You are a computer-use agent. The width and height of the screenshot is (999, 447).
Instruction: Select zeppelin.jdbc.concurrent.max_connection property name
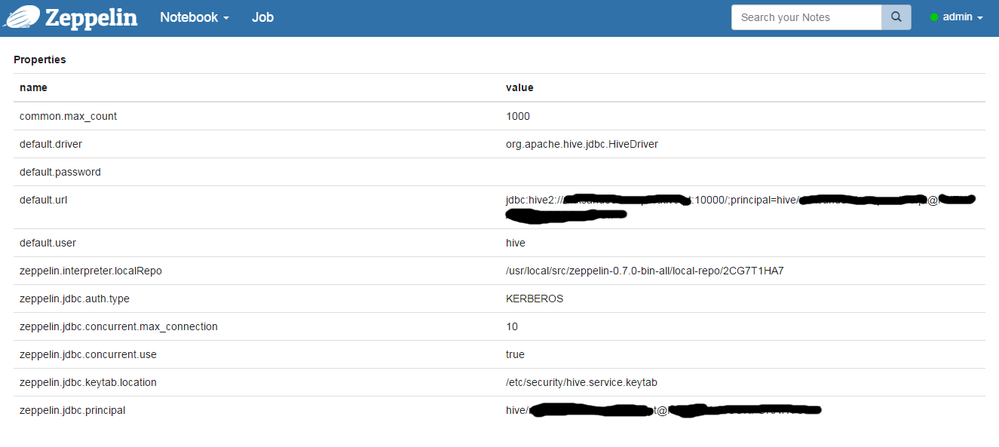pos(119,327)
